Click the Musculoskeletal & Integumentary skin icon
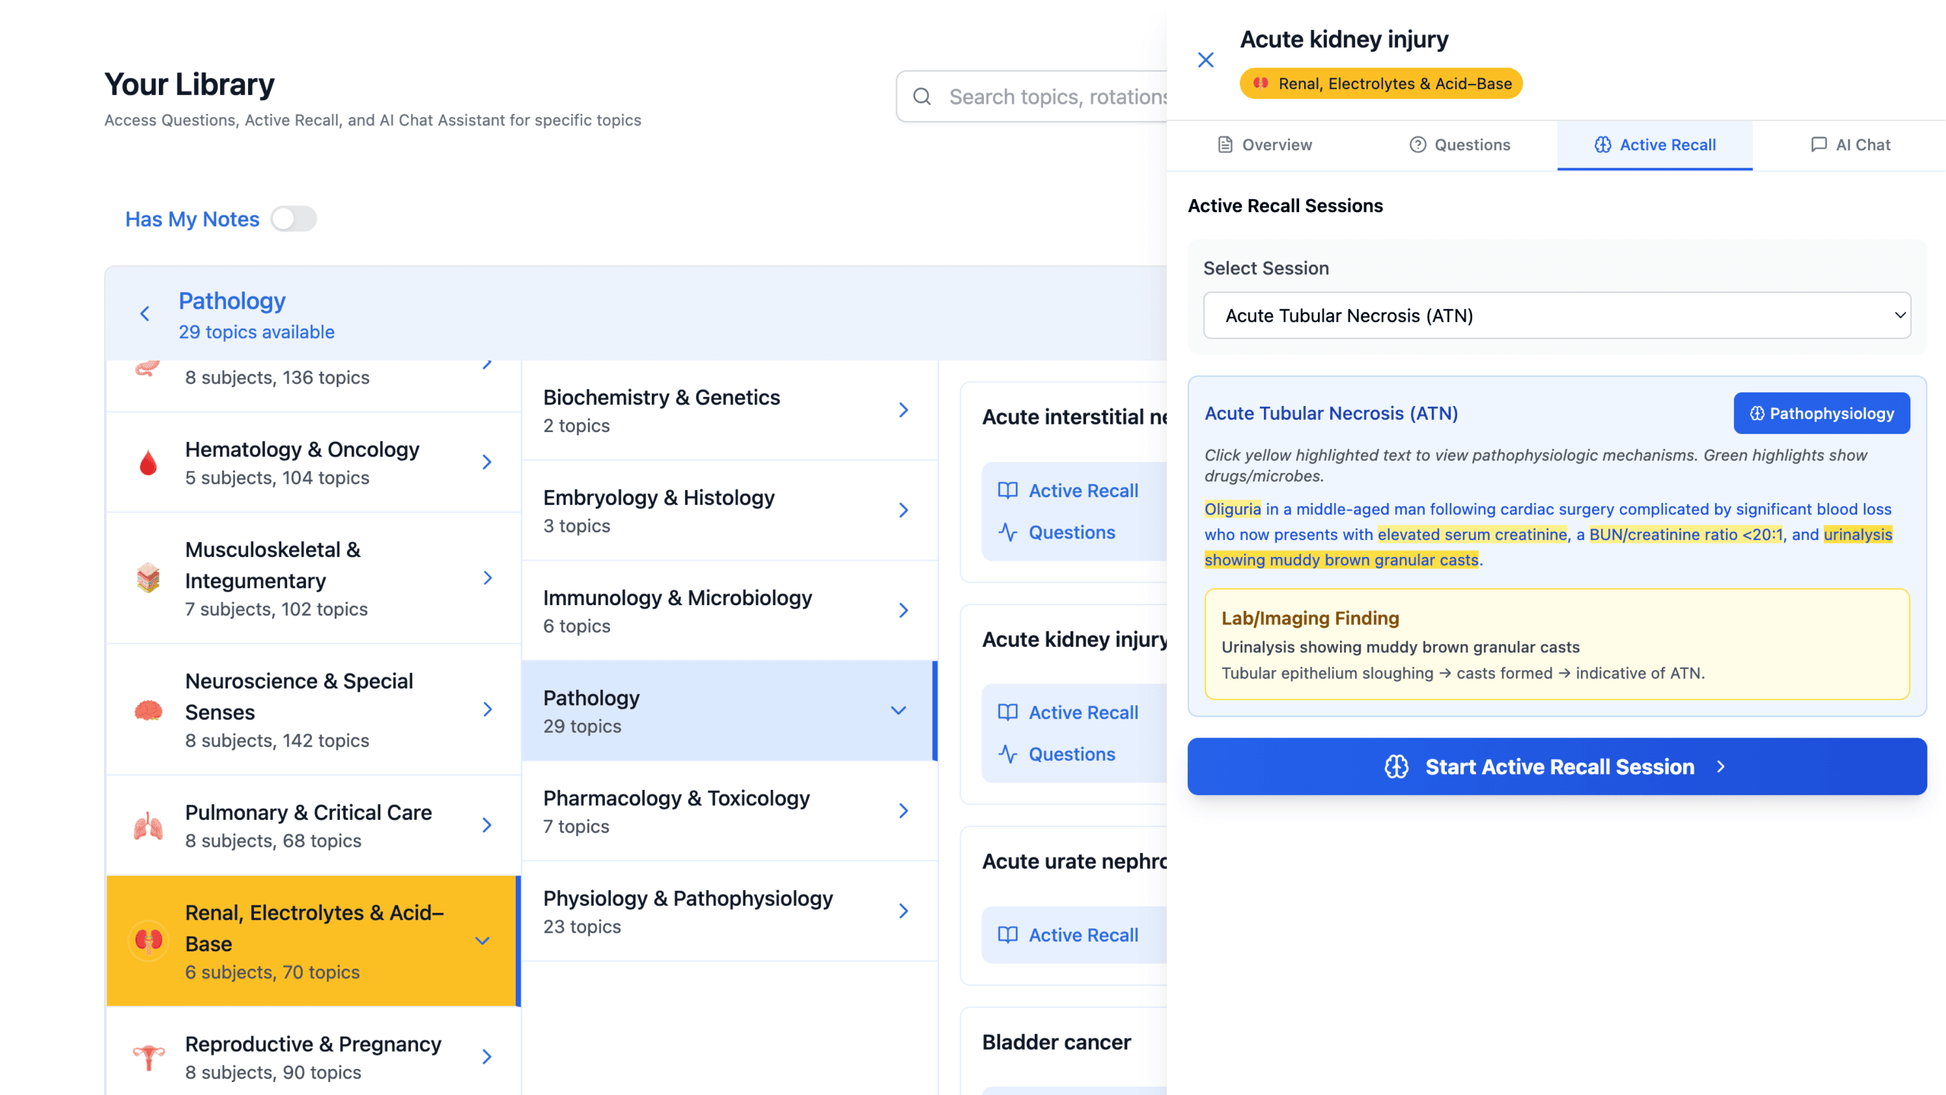The image size is (1946, 1095). click(x=148, y=578)
